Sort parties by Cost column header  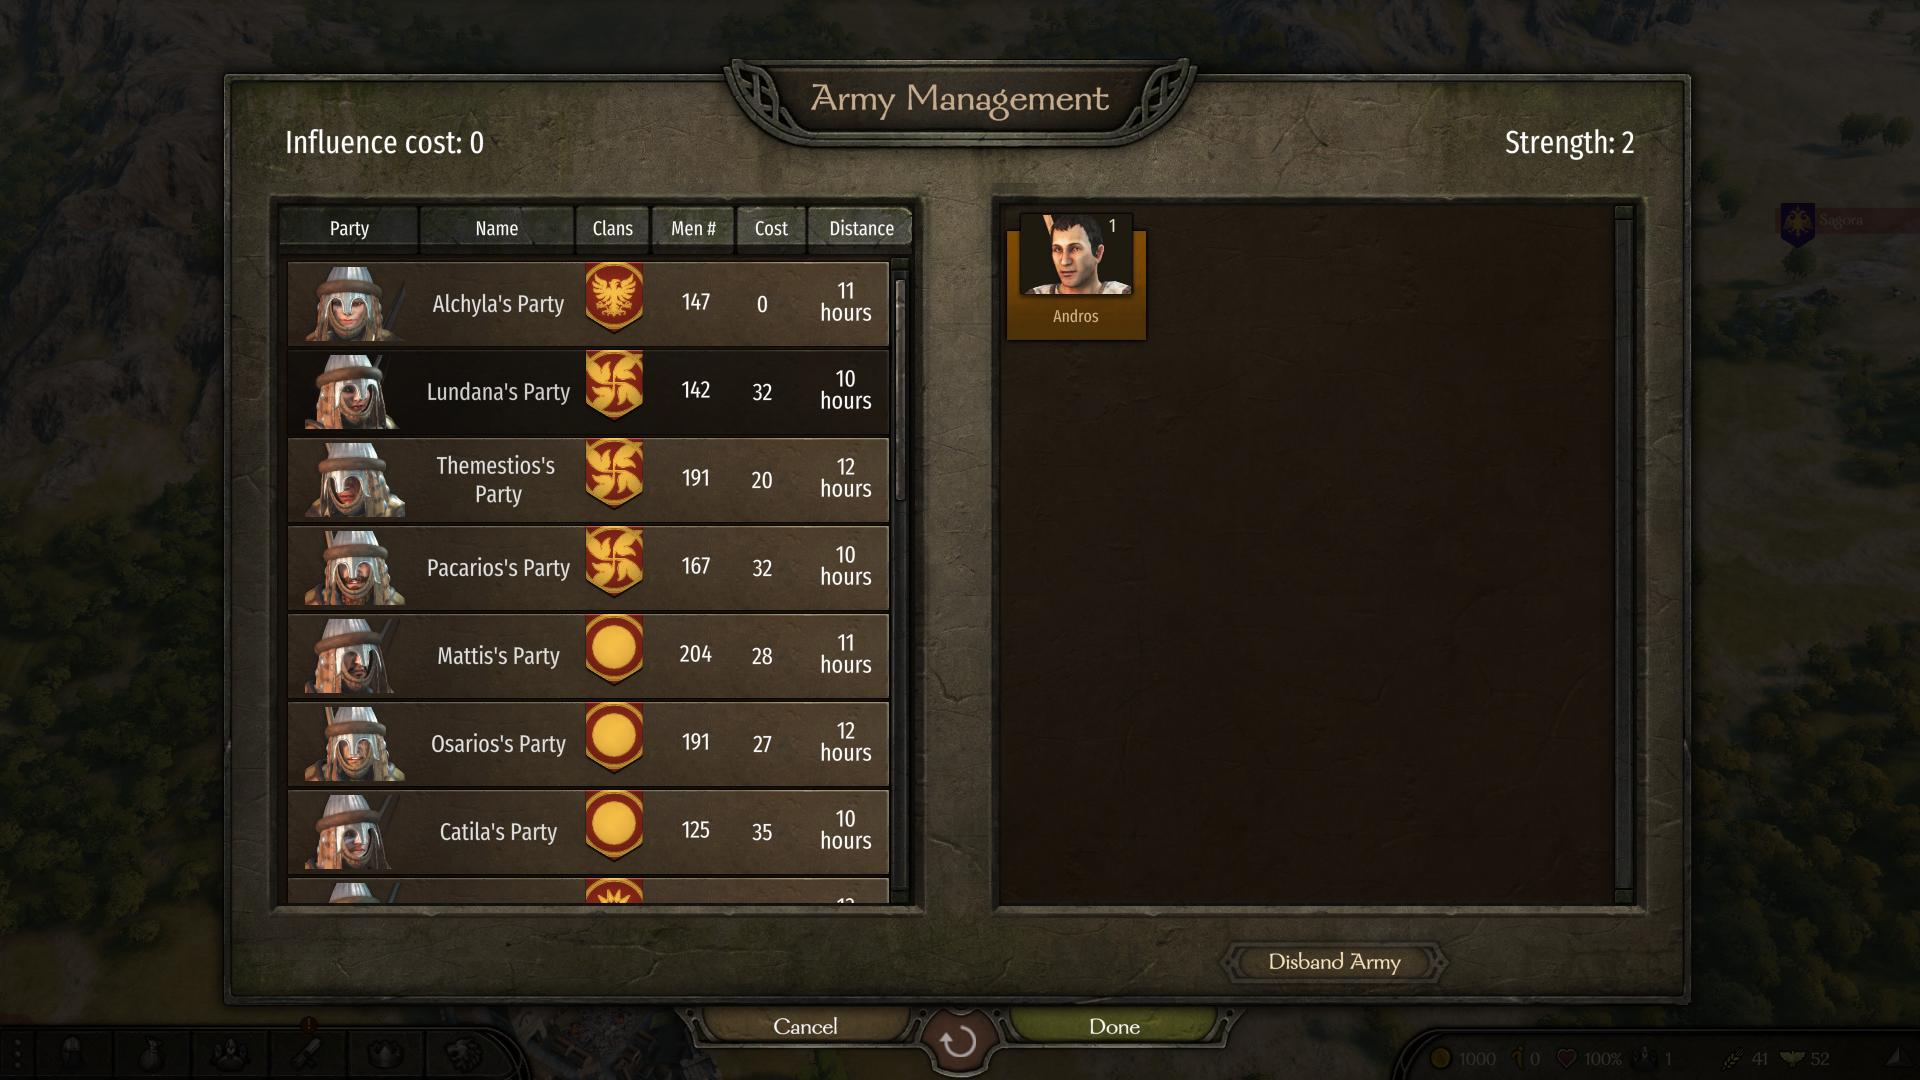771,228
